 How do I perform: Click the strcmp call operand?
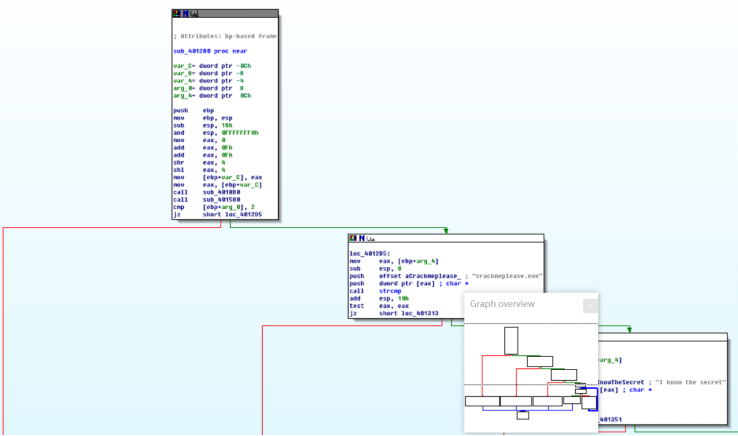[391, 291]
